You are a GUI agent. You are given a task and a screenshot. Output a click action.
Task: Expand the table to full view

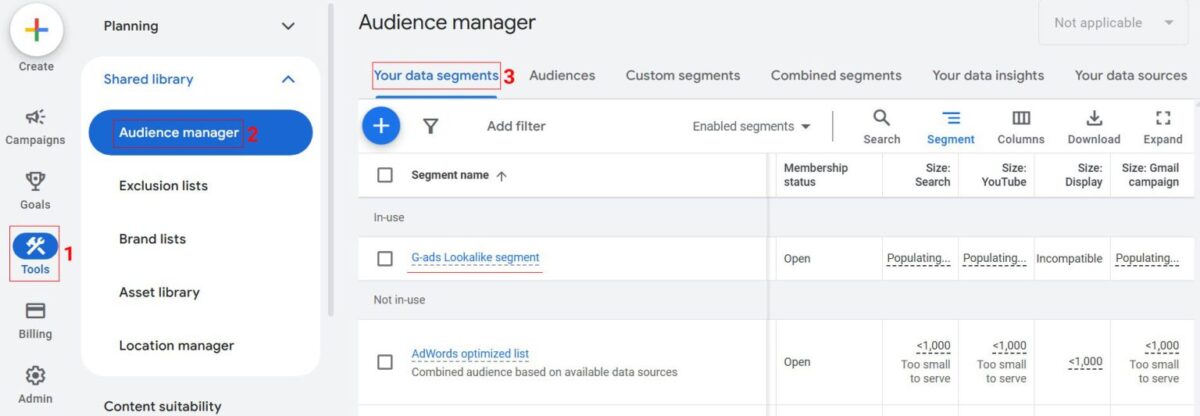point(1163,118)
